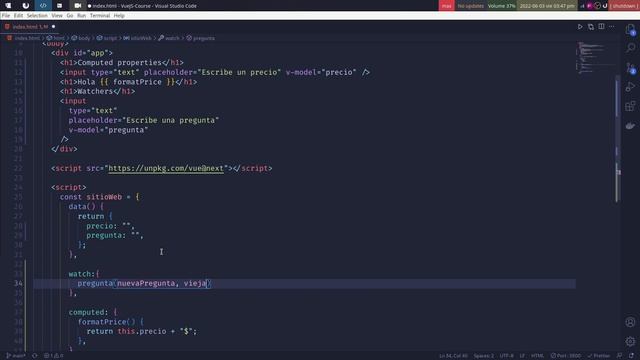The width and height of the screenshot is (640, 360).
Task: Click the word nuevaPregunta on line 34
Action: click(146, 283)
